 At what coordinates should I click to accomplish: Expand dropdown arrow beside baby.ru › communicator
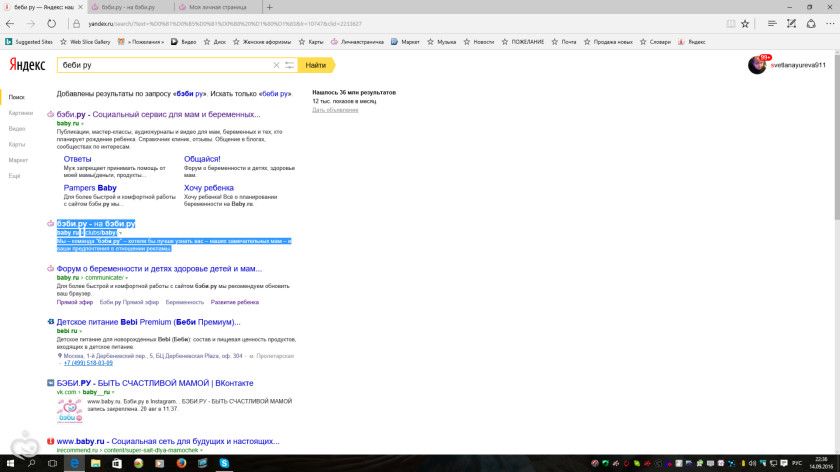126,278
